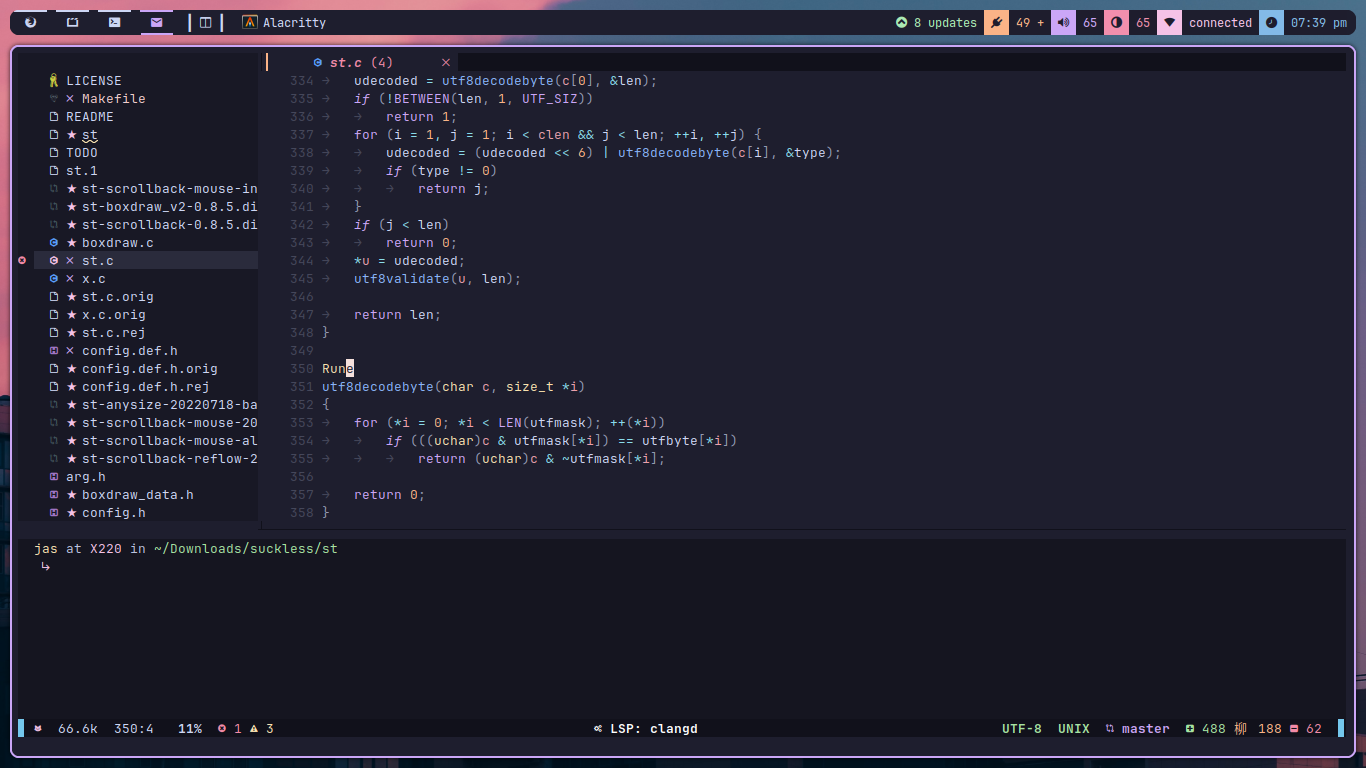This screenshot has width=1366, height=768.
Task: Open the network dropdown arrow before connected
Action: (1169, 21)
